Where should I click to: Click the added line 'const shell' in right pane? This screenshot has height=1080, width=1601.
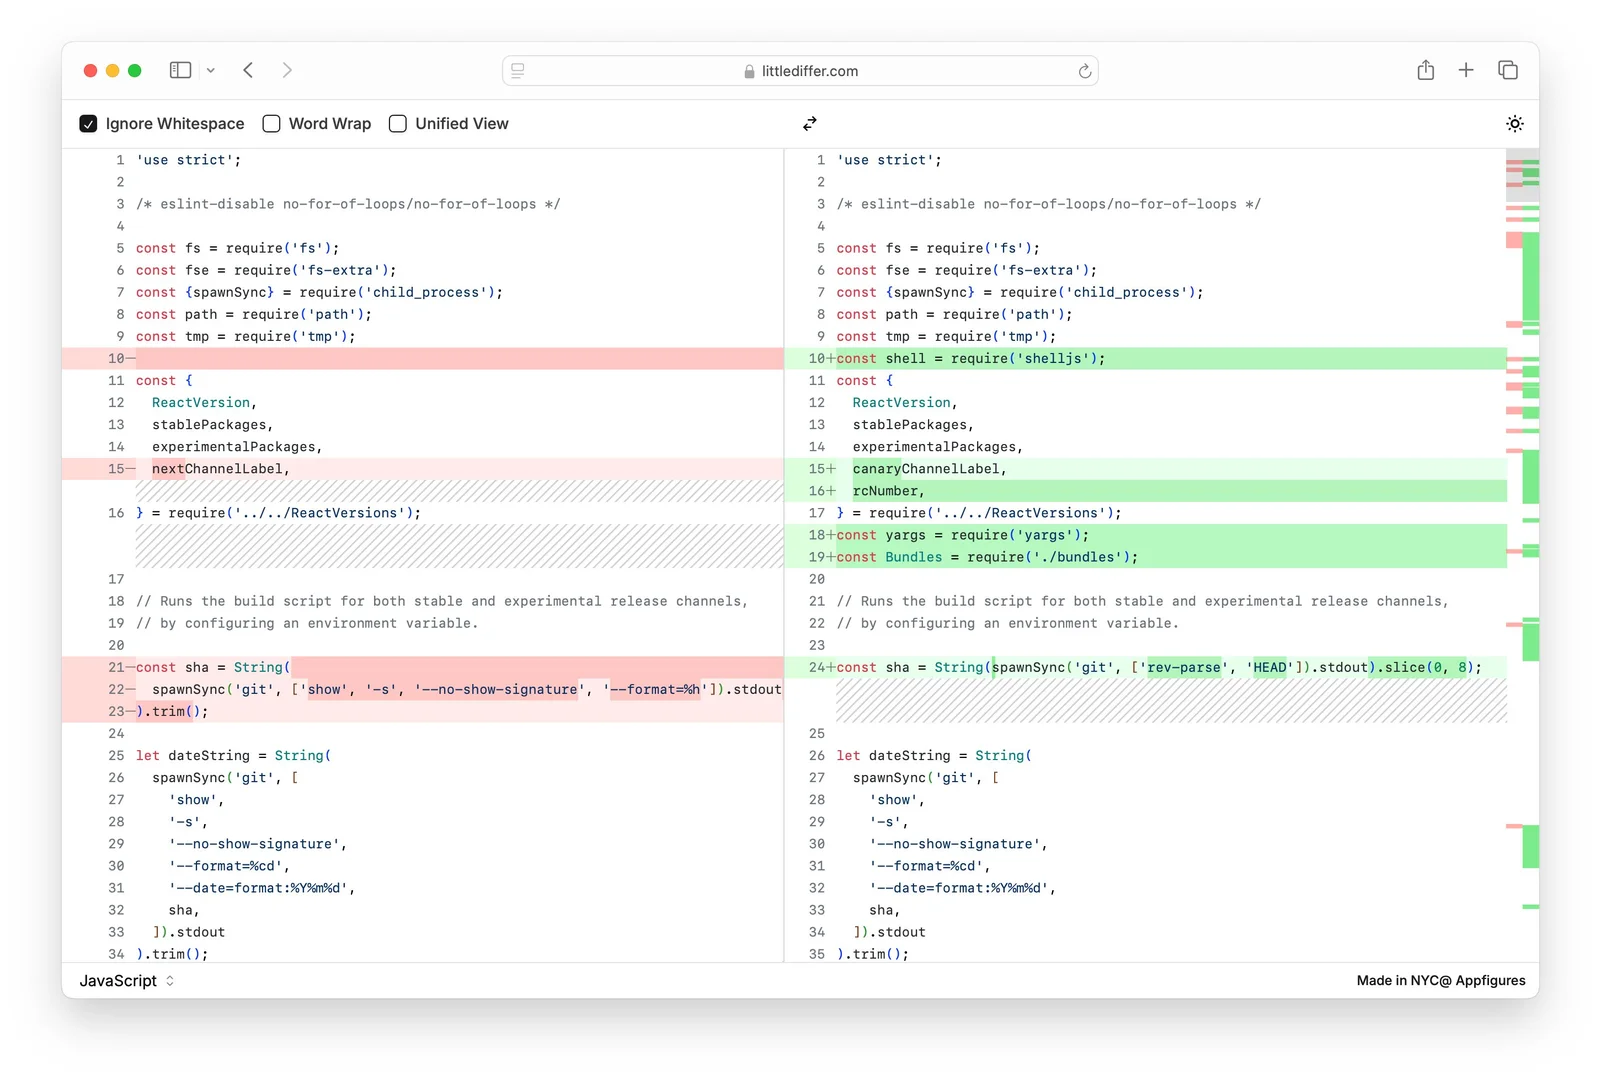click(970, 359)
